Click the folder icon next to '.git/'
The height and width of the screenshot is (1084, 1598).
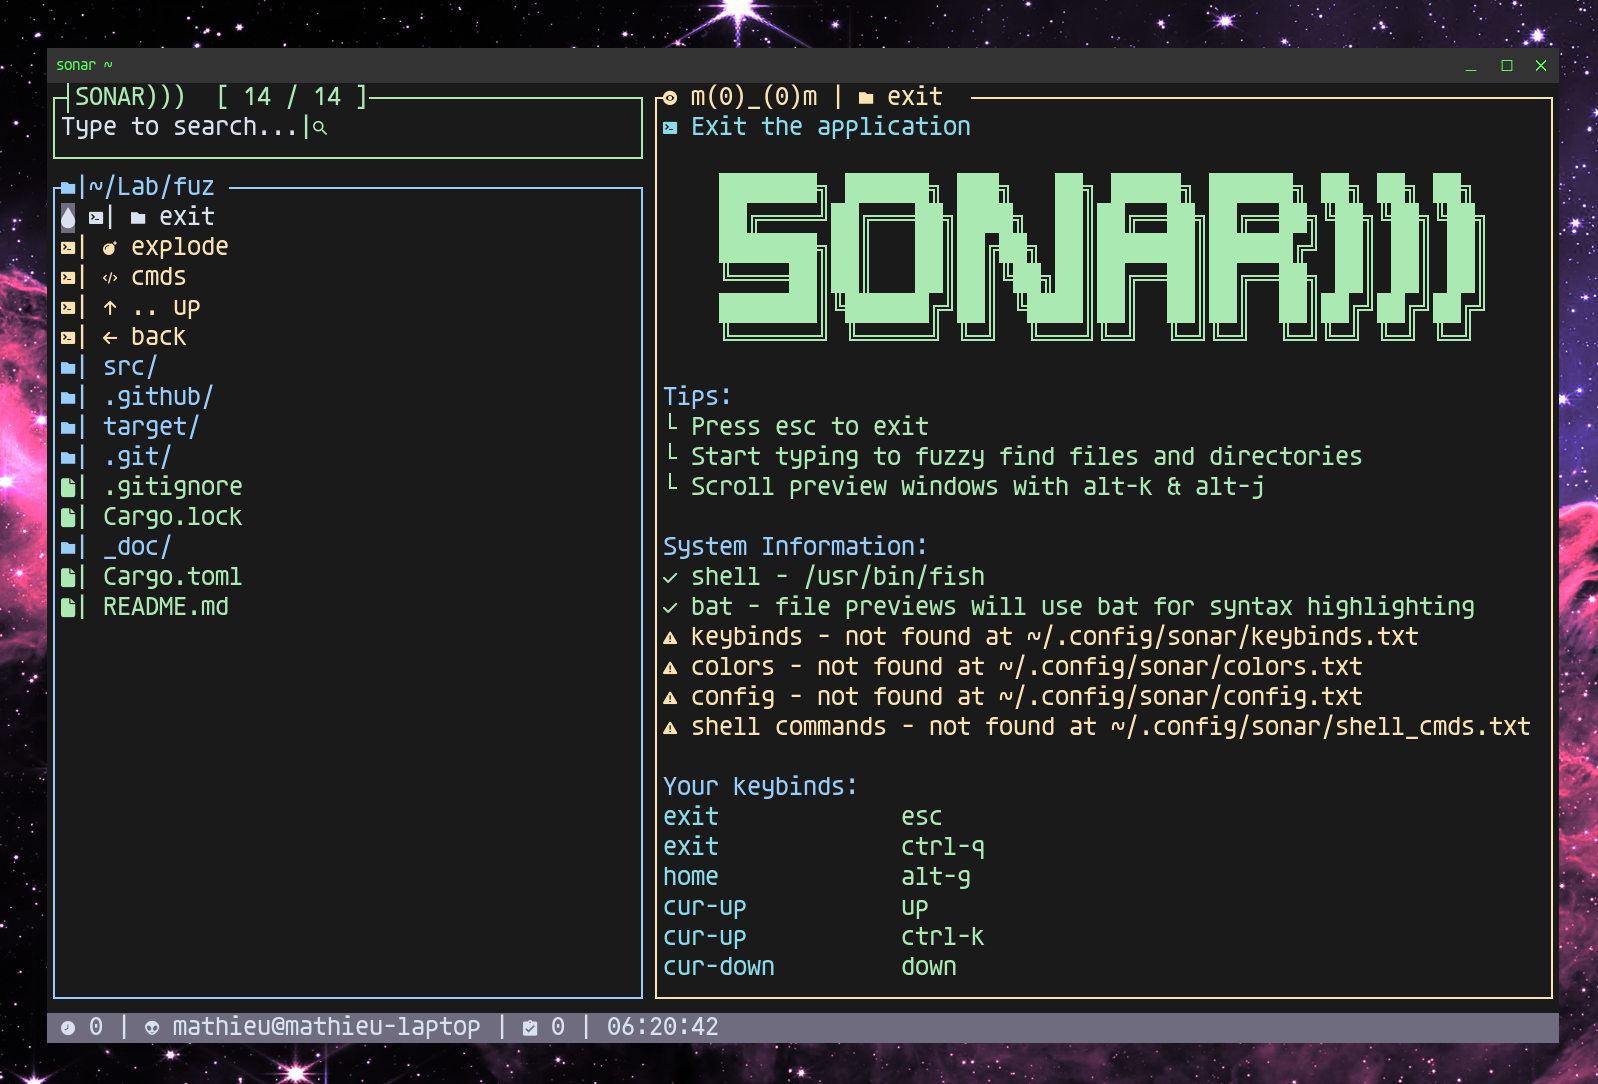point(68,458)
